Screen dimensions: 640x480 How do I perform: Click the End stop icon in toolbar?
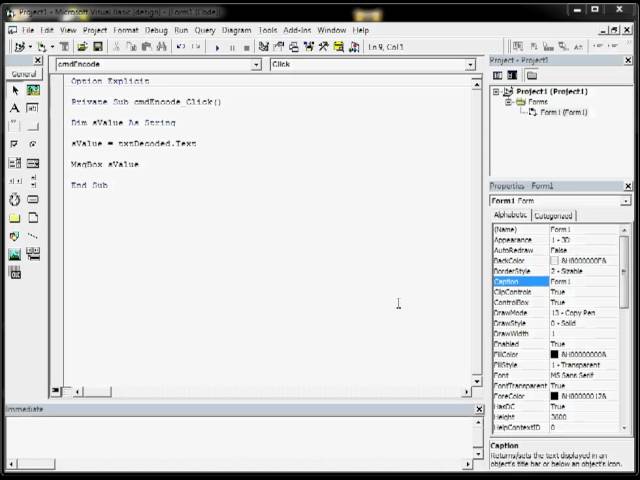pos(247,48)
